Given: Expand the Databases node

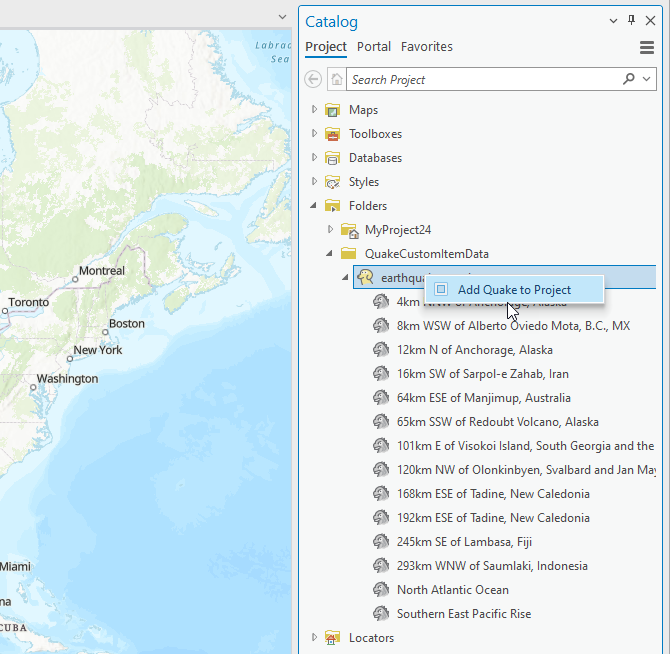Looking at the screenshot, I should click(x=314, y=157).
